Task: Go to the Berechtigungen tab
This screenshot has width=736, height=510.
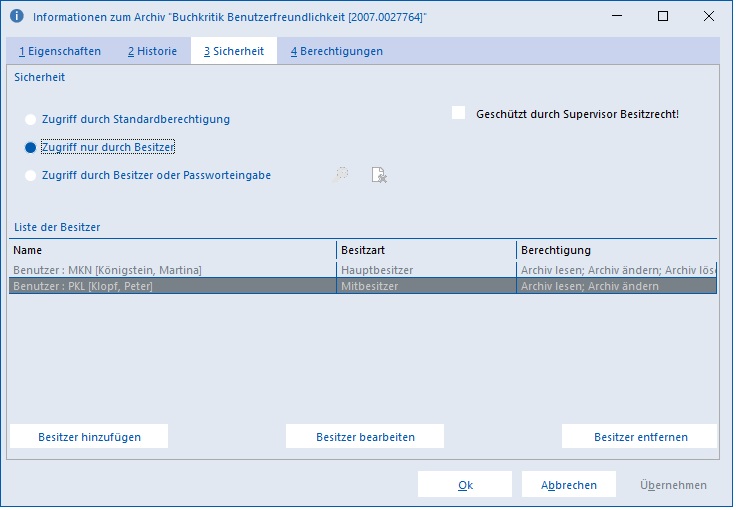Action: 337,51
